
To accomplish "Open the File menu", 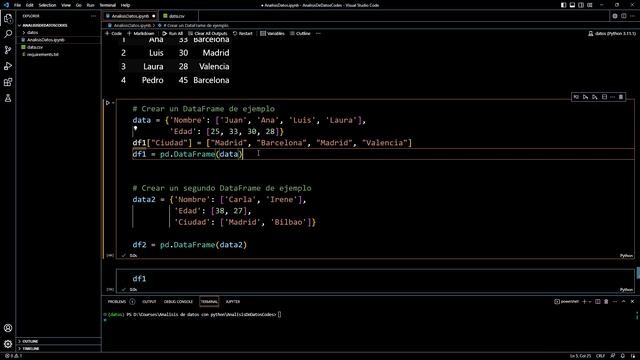I will point(18,5).
